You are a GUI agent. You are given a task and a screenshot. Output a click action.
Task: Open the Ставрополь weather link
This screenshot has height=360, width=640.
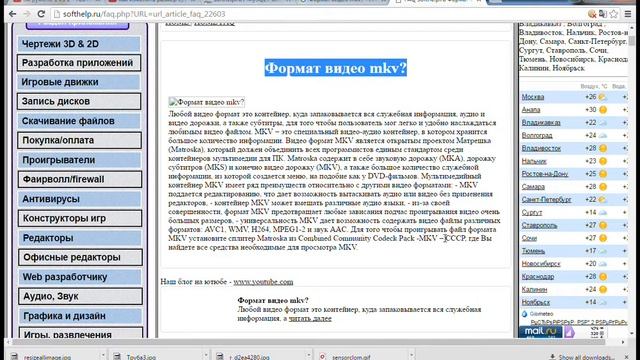click(539, 225)
